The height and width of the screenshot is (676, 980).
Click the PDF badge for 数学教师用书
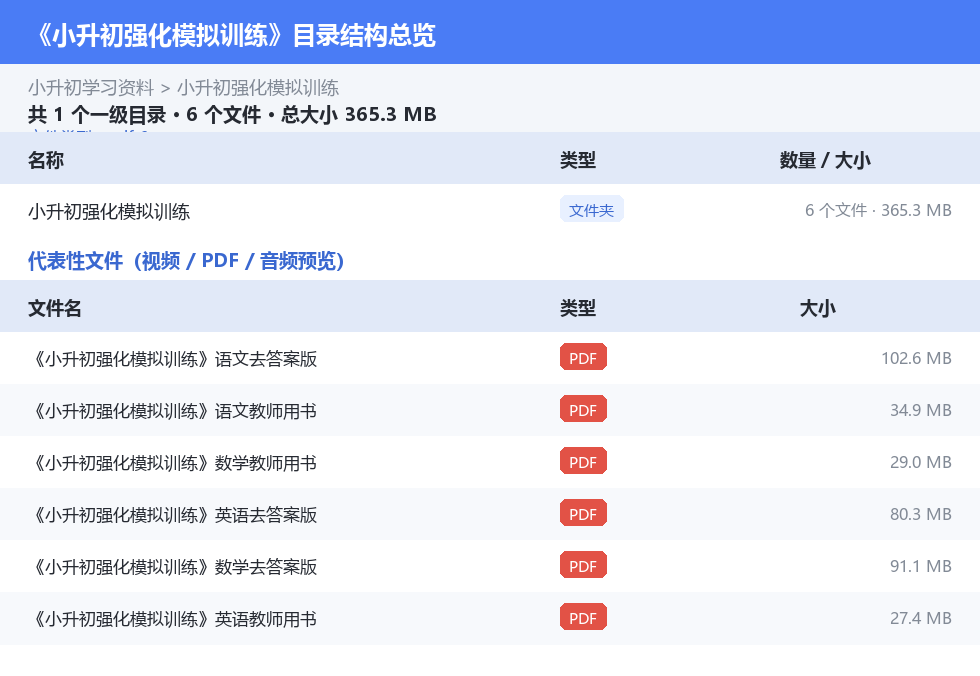(583, 461)
